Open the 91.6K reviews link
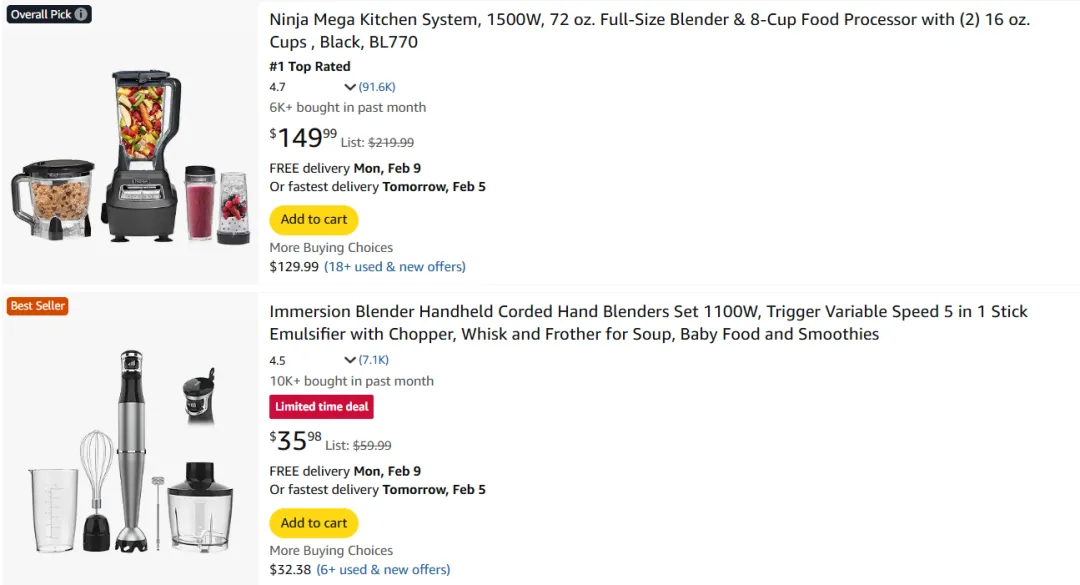 point(377,87)
